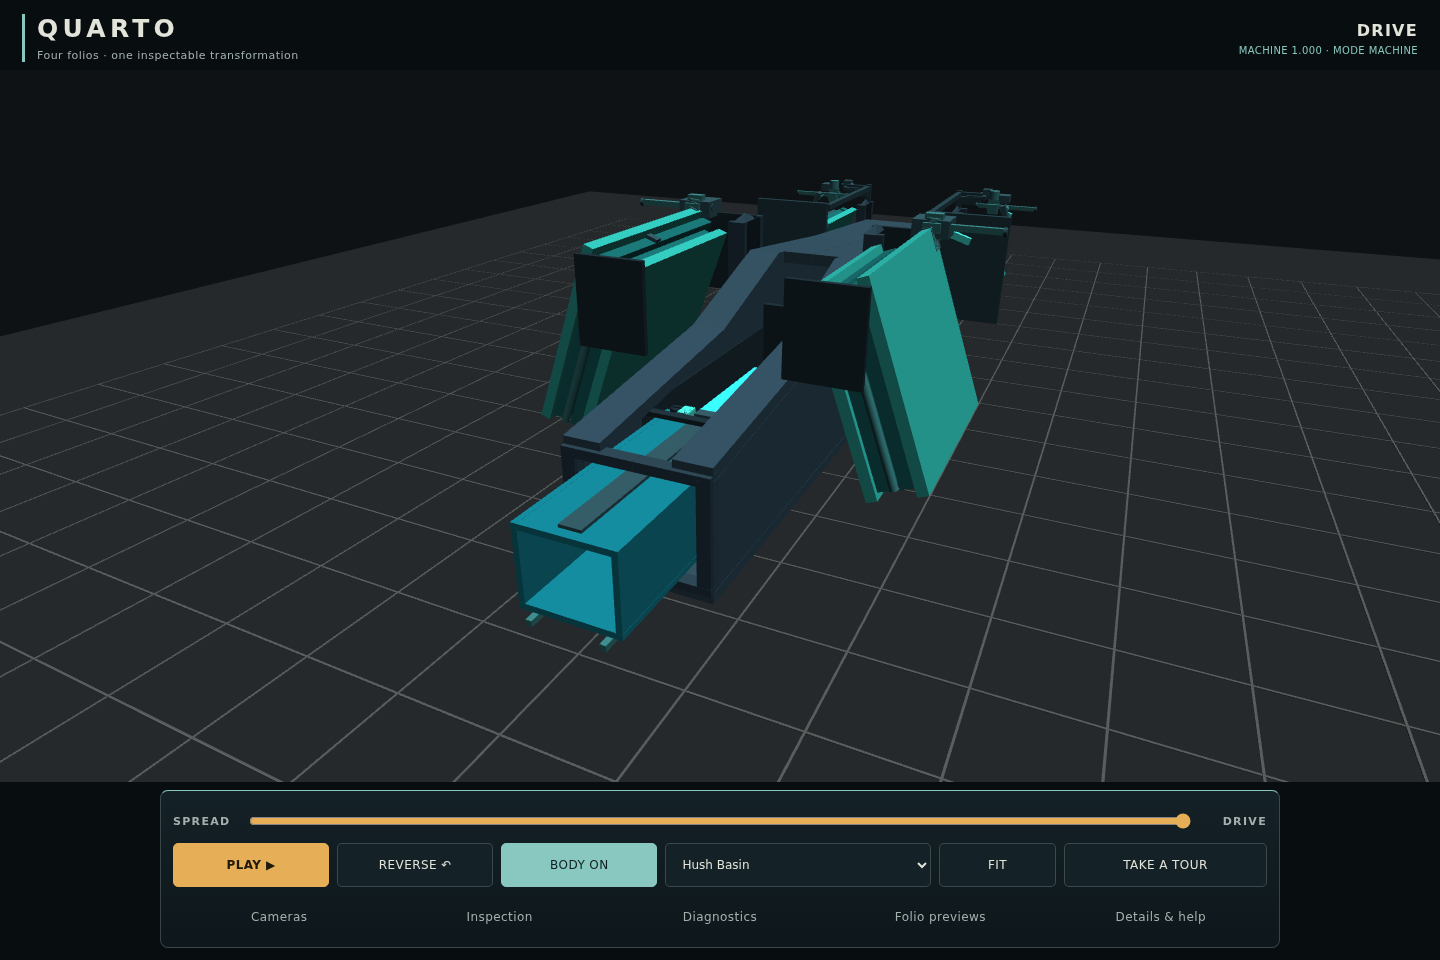Open the Hush Basin dropdown
Image resolution: width=1440 pixels, height=960 pixels.
tap(798, 865)
